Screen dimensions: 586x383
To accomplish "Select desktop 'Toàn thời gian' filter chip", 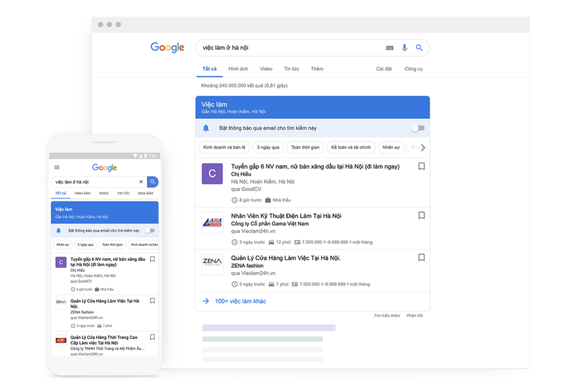I will pyautogui.click(x=305, y=147).
